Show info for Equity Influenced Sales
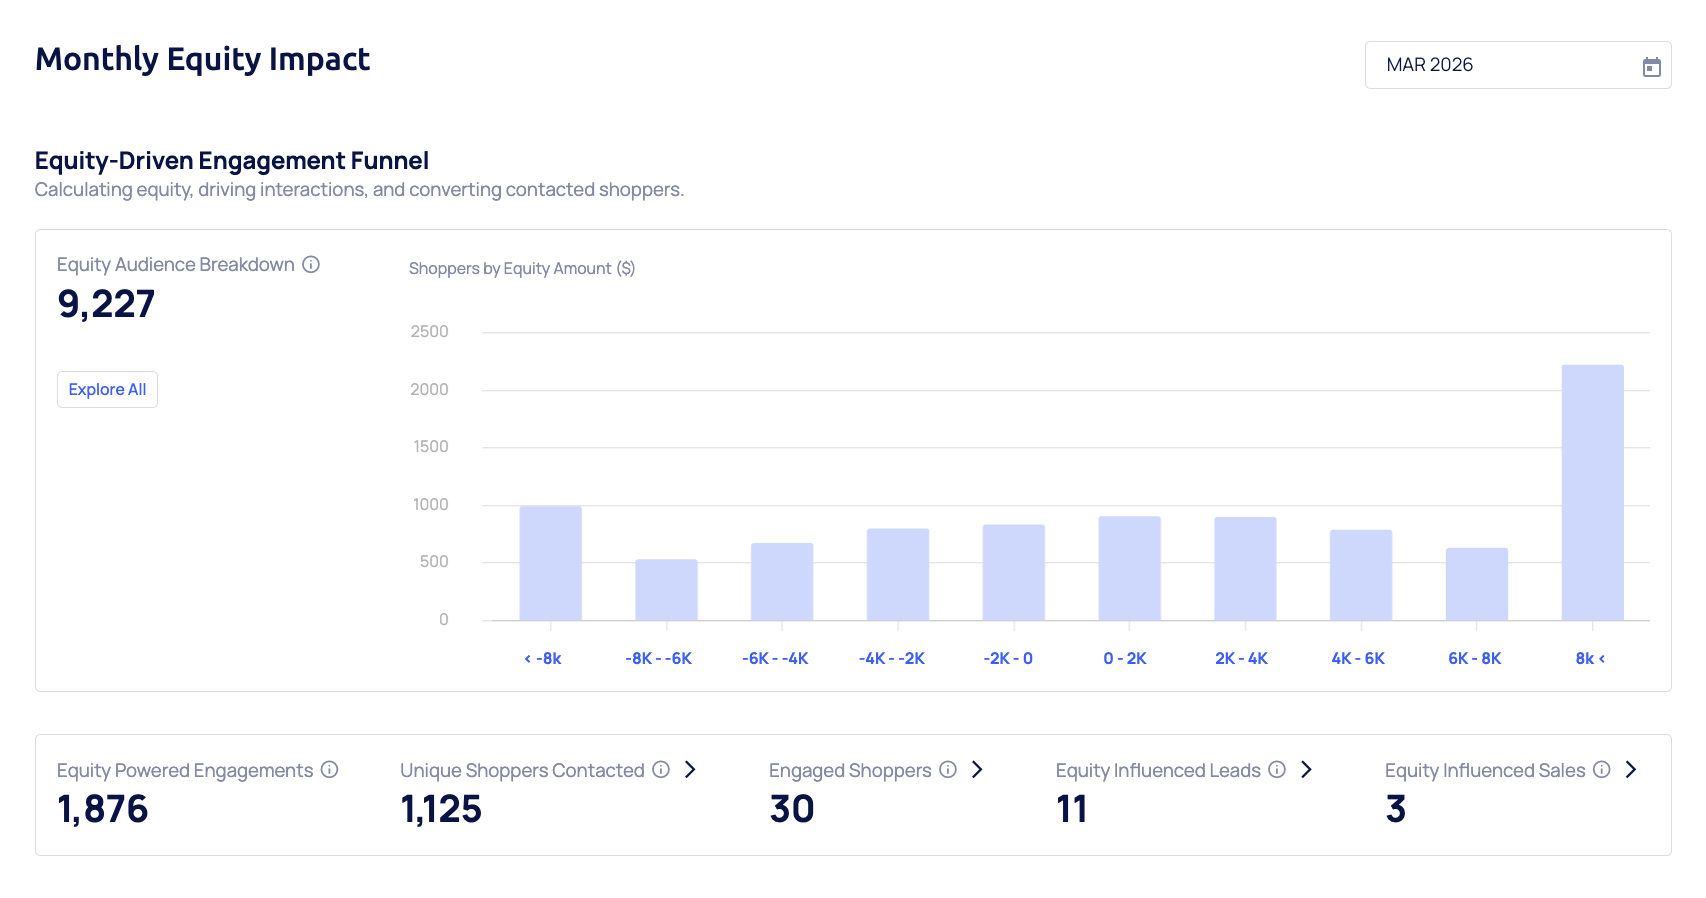This screenshot has height=898, width=1706. (x=1601, y=769)
